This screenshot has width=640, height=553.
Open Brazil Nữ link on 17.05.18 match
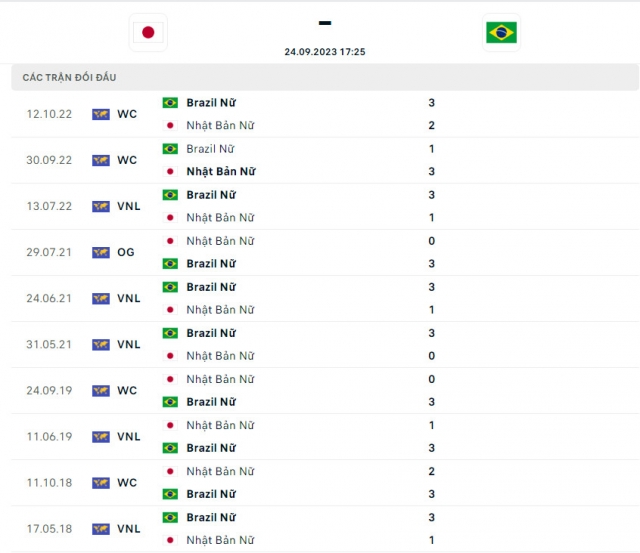211,517
